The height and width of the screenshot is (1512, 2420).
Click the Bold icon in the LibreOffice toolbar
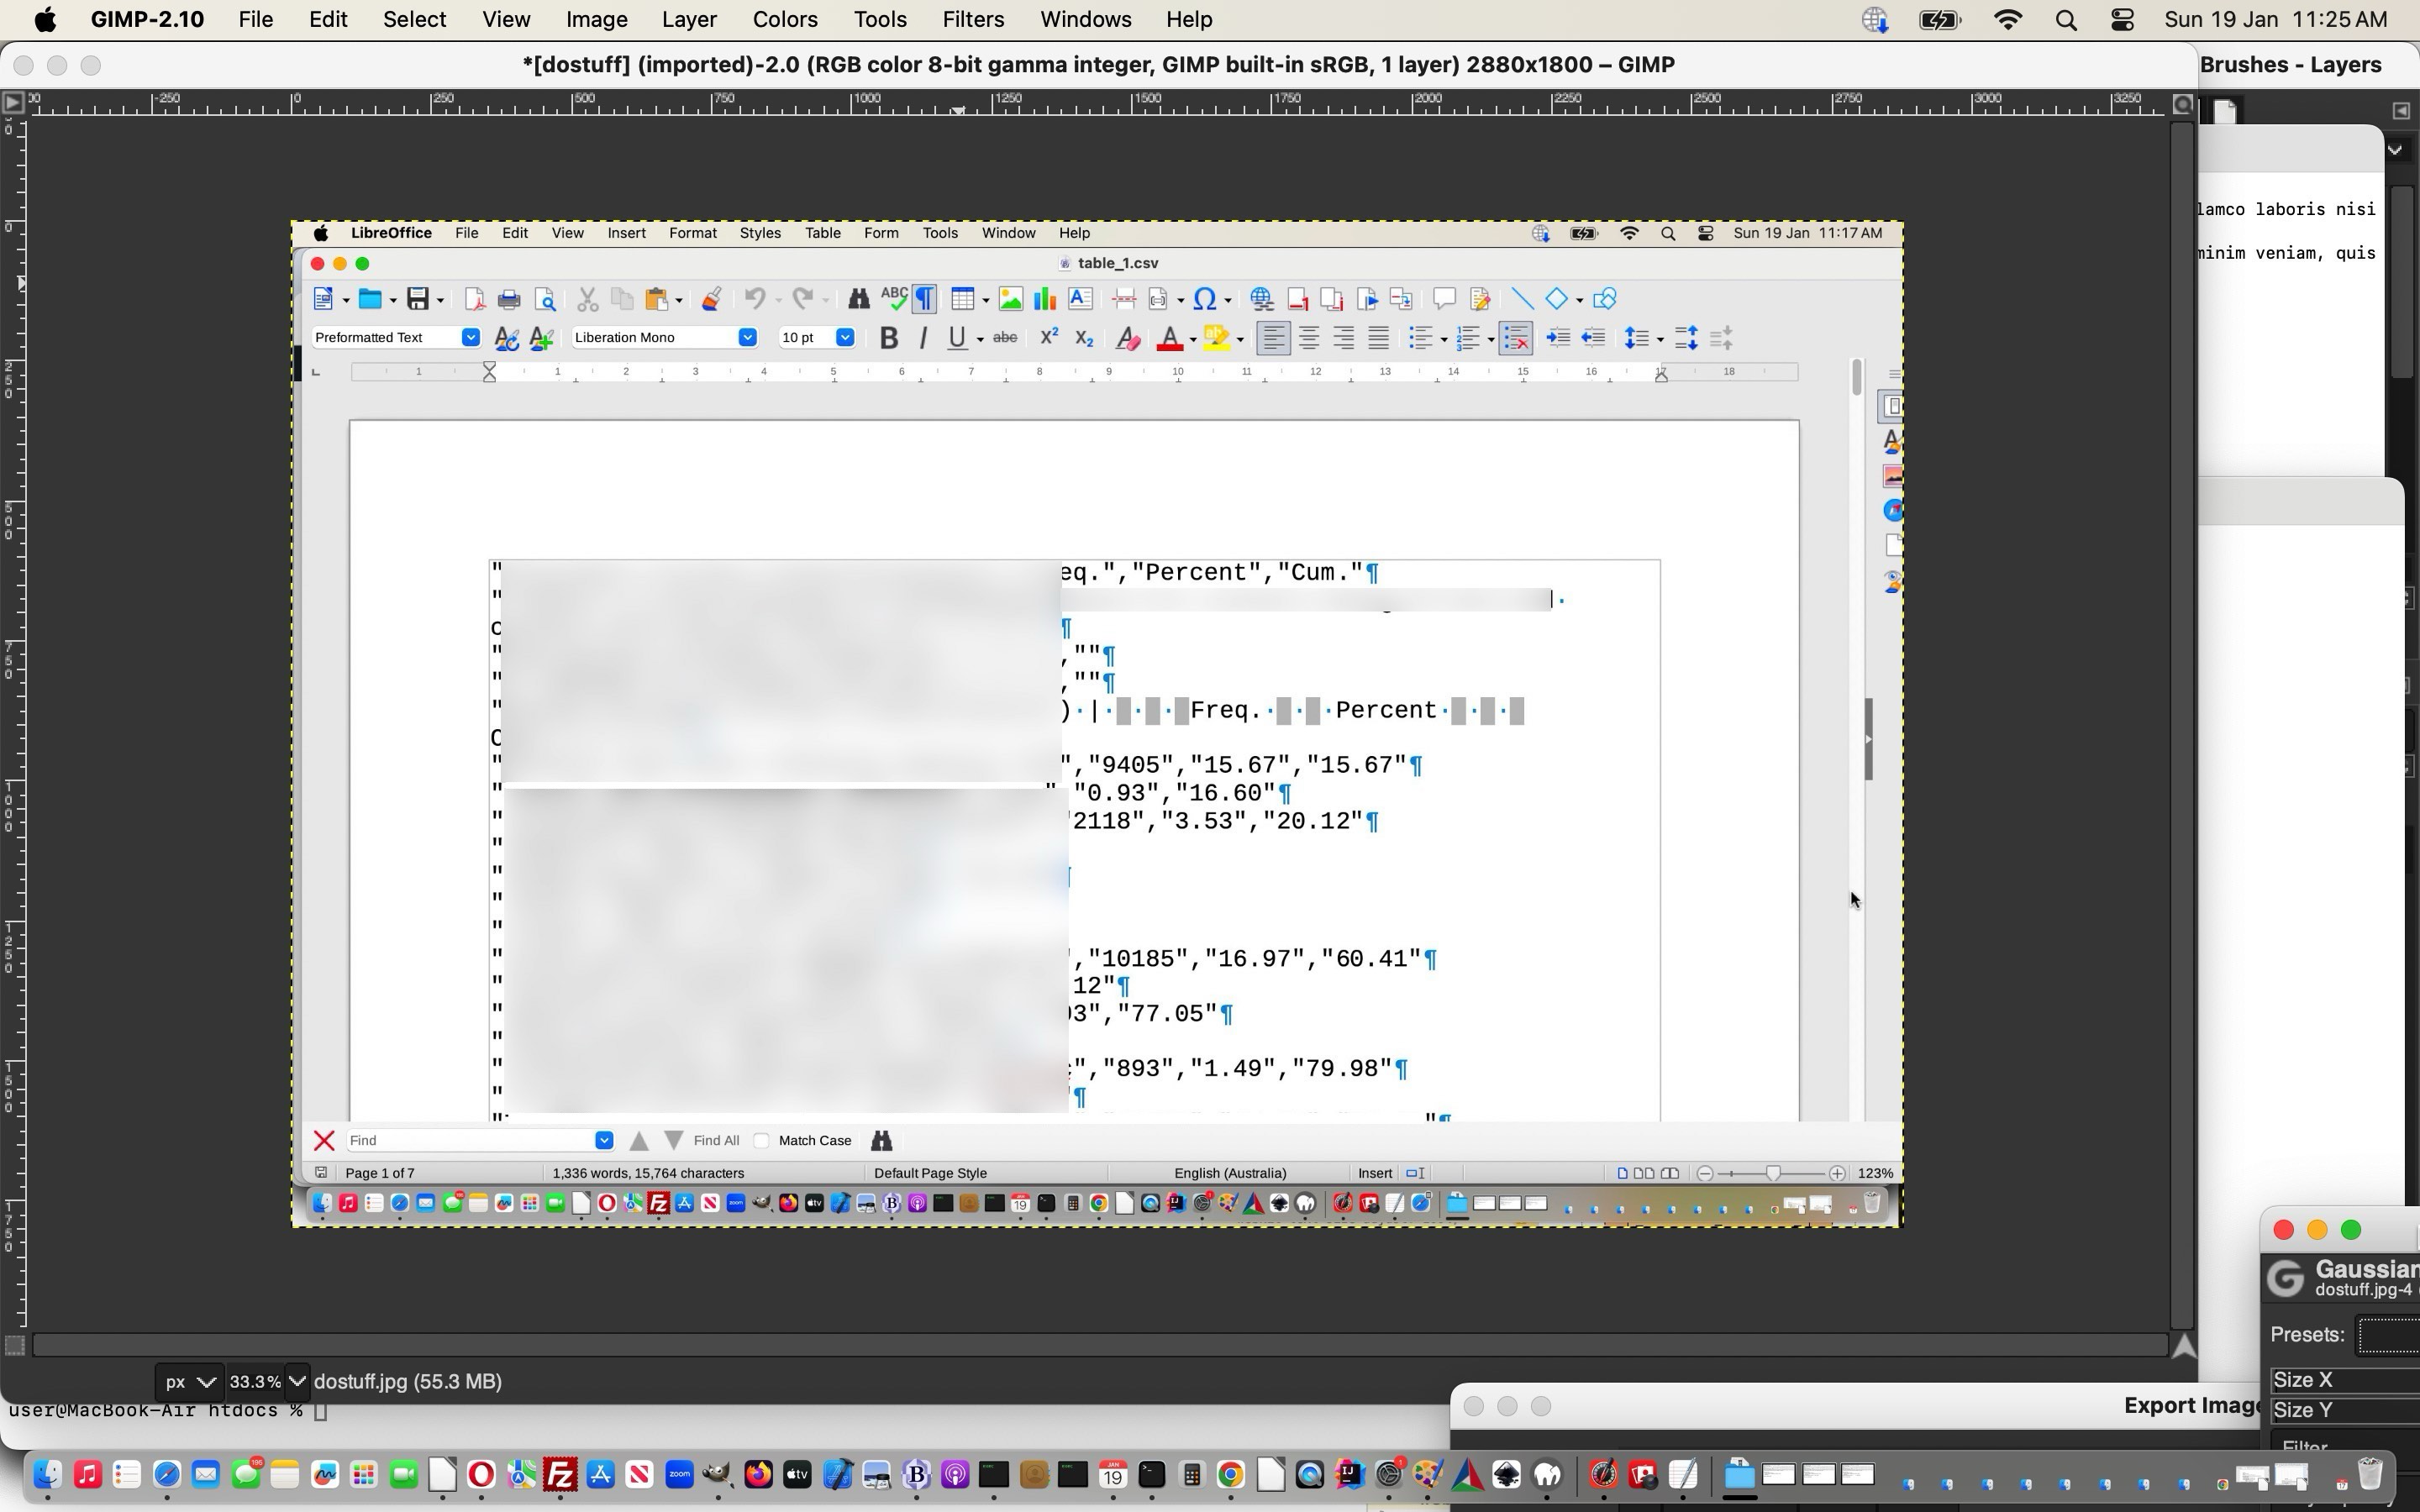pyautogui.click(x=888, y=338)
